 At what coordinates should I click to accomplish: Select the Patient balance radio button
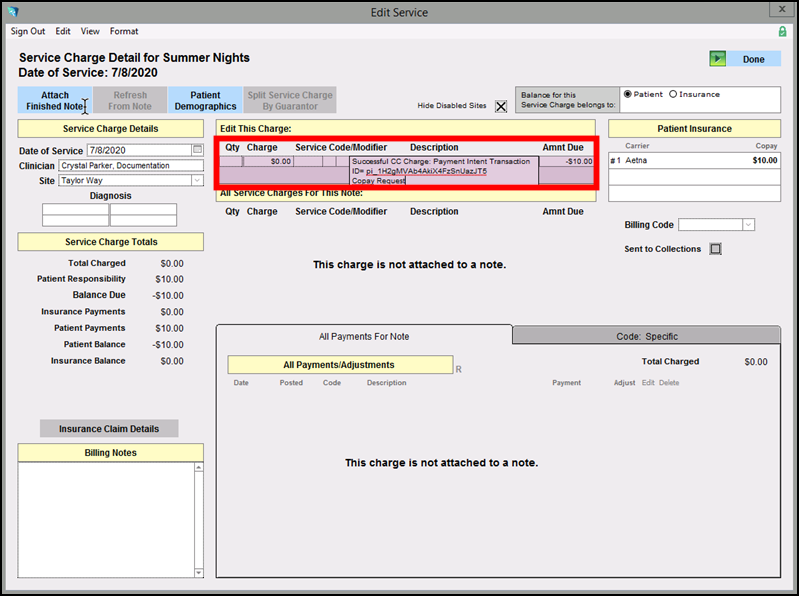[x=627, y=94]
